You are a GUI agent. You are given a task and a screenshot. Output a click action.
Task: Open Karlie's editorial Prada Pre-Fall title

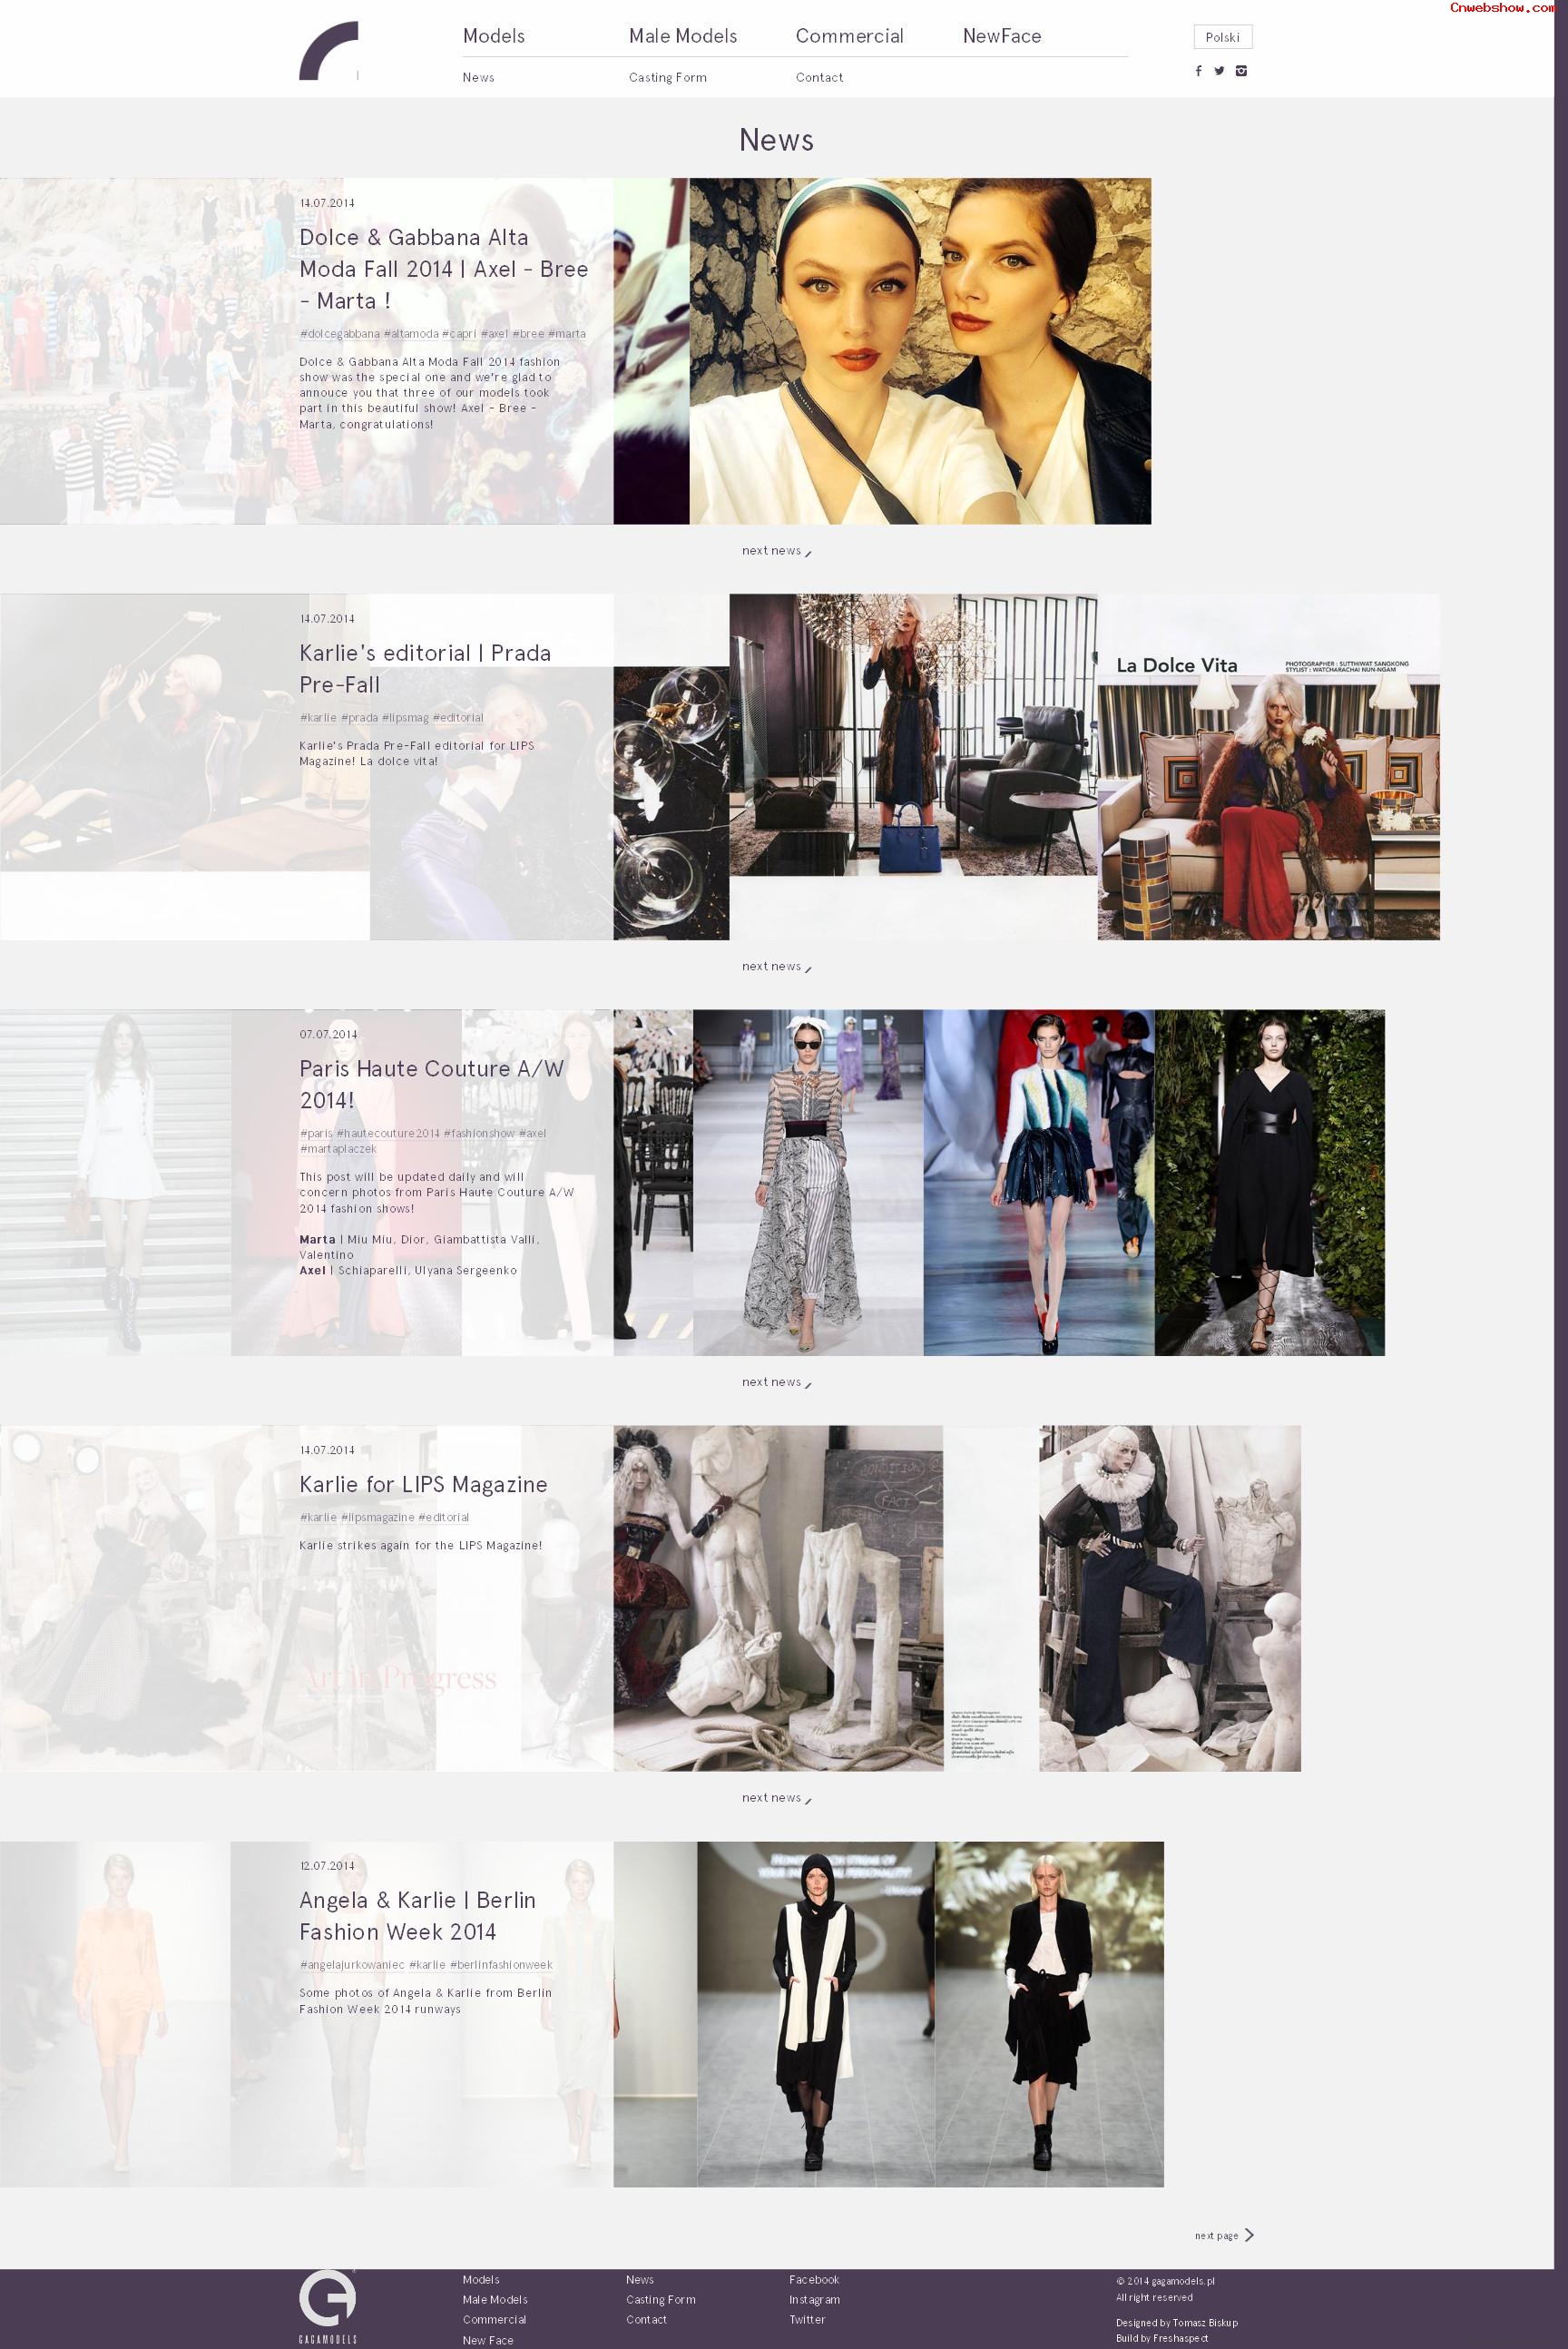point(425,669)
